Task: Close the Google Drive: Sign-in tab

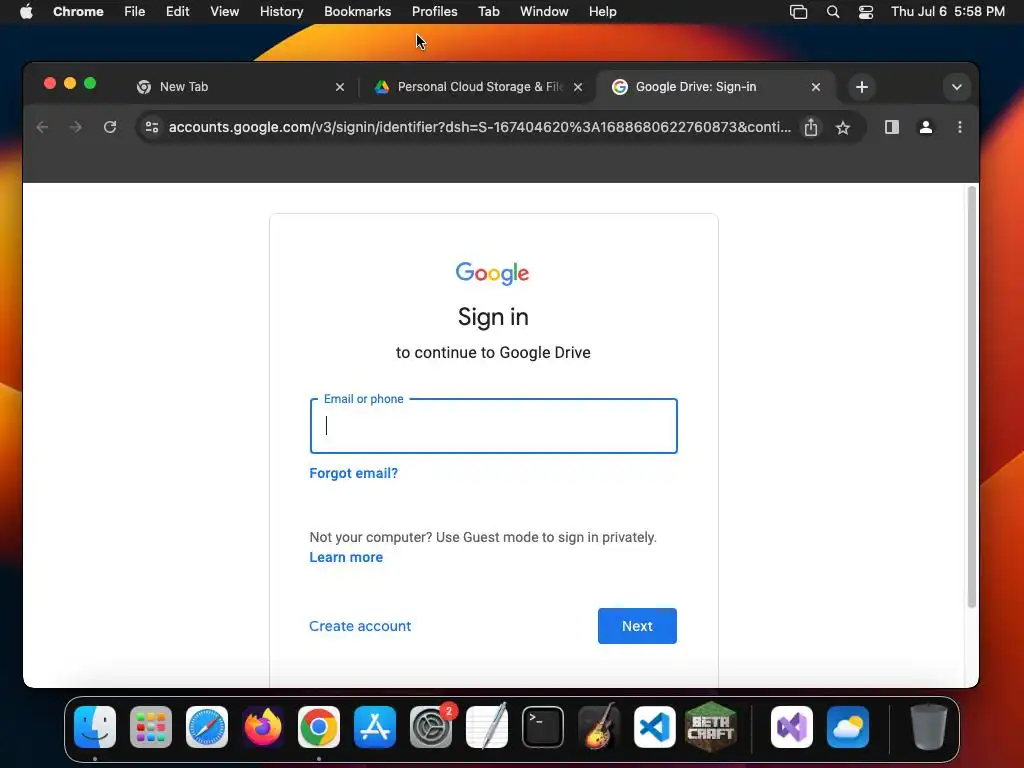Action: [x=816, y=87]
